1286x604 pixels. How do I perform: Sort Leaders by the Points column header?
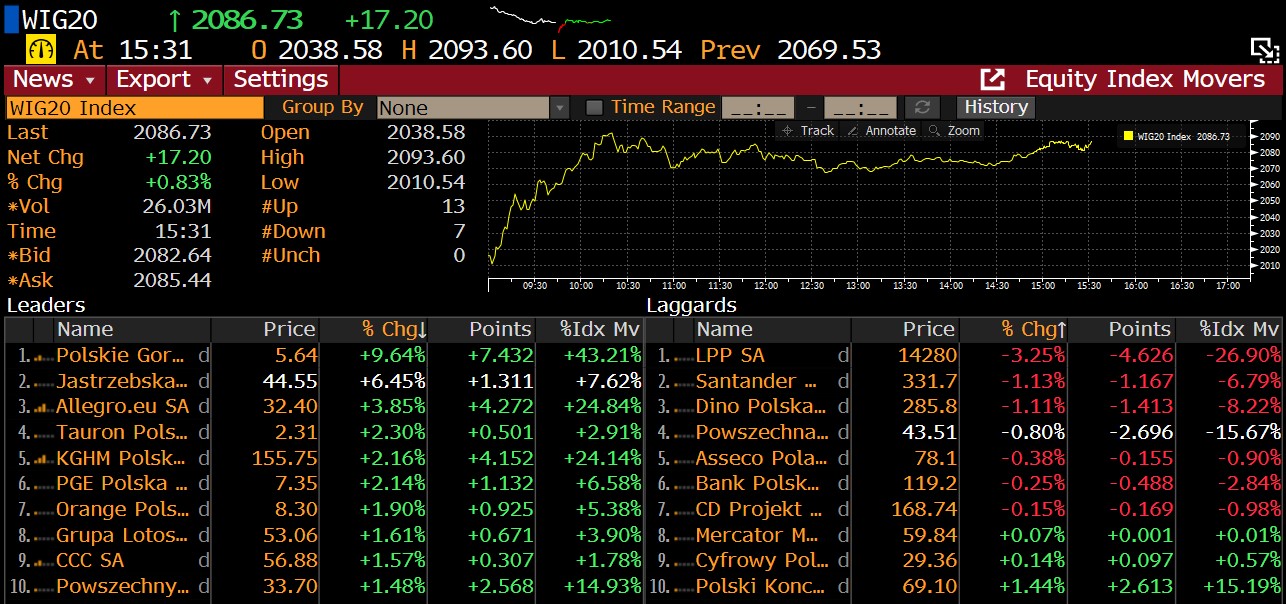(483, 329)
